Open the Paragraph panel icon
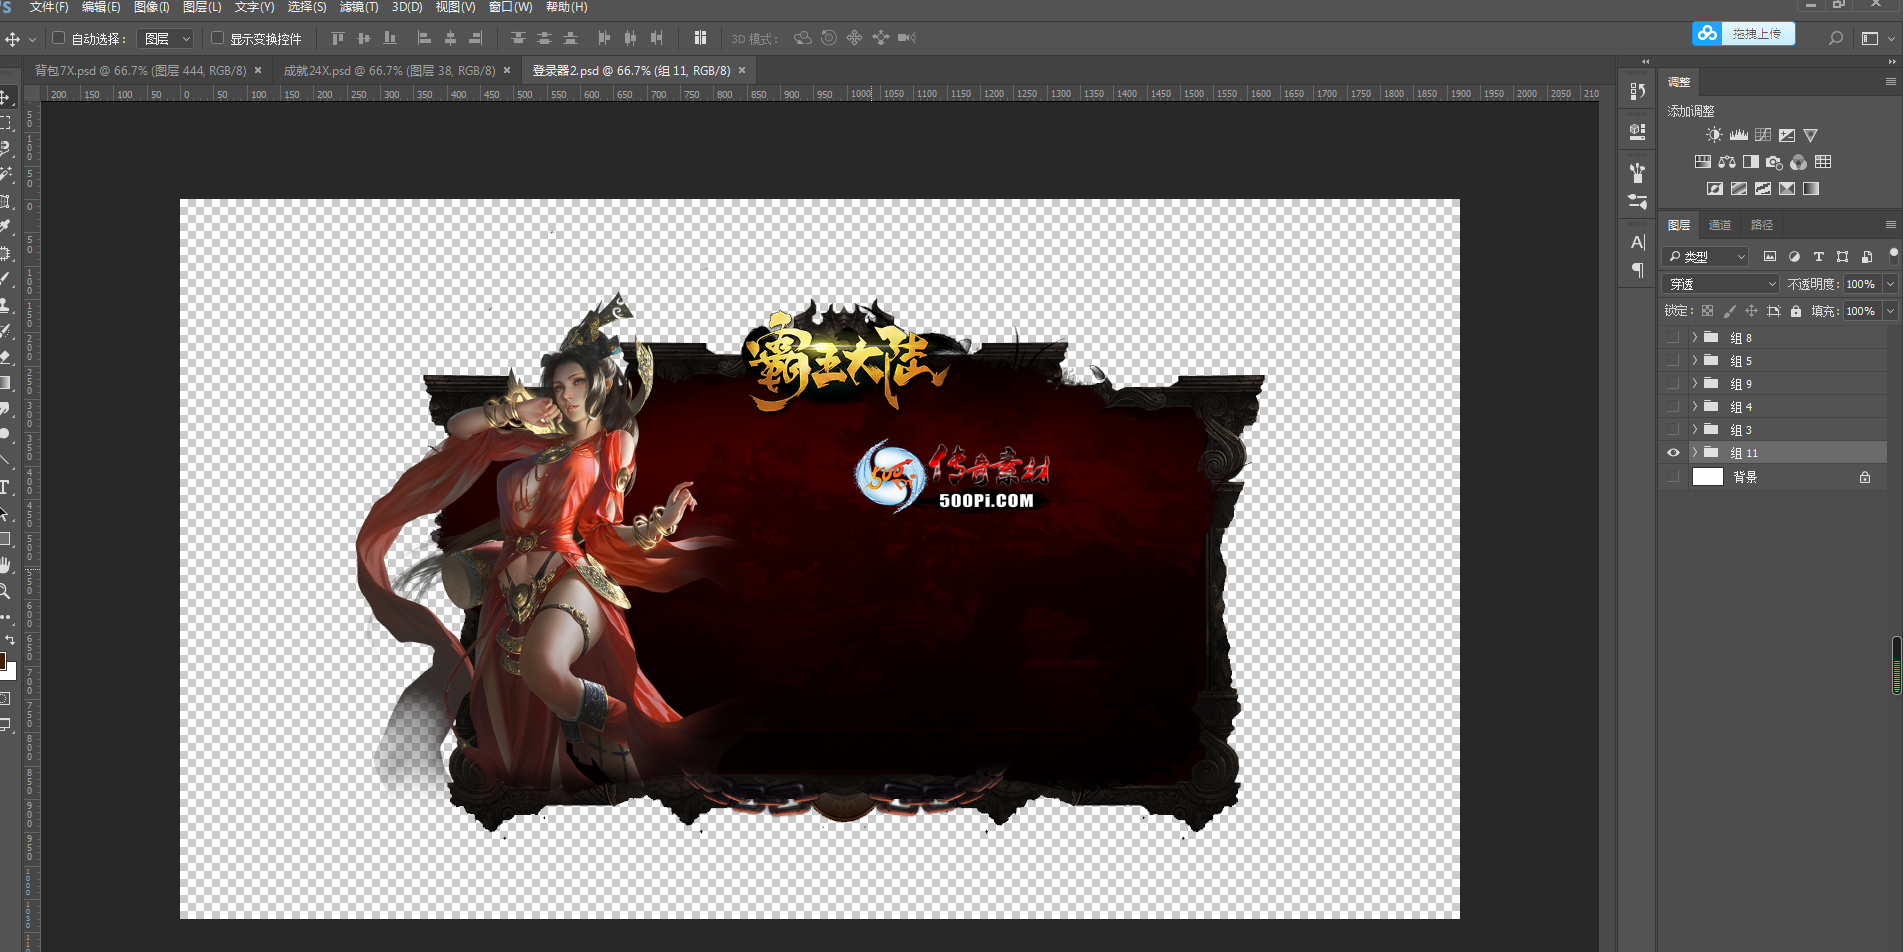1903x952 pixels. tap(1637, 270)
